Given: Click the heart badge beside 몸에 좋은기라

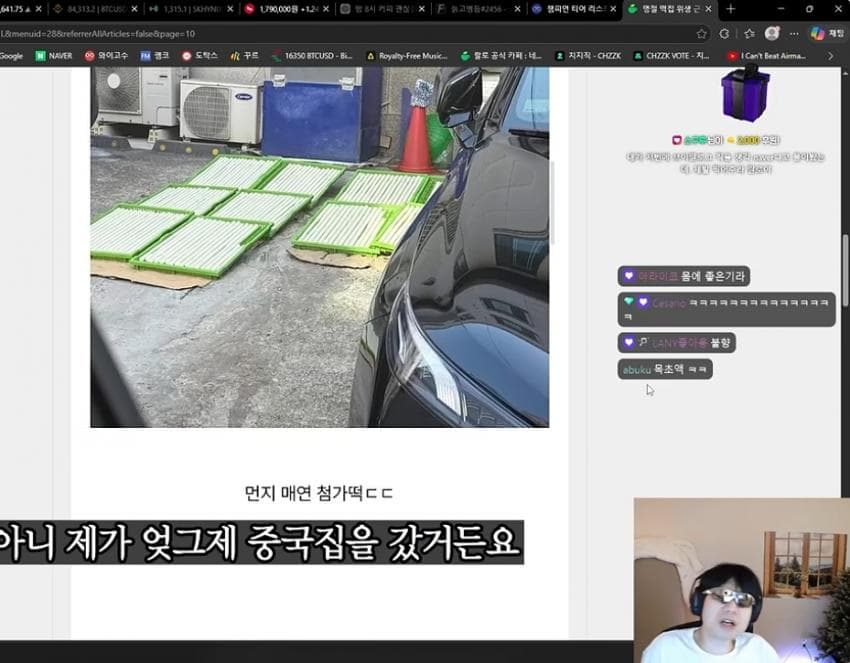Looking at the screenshot, I should coord(629,276).
